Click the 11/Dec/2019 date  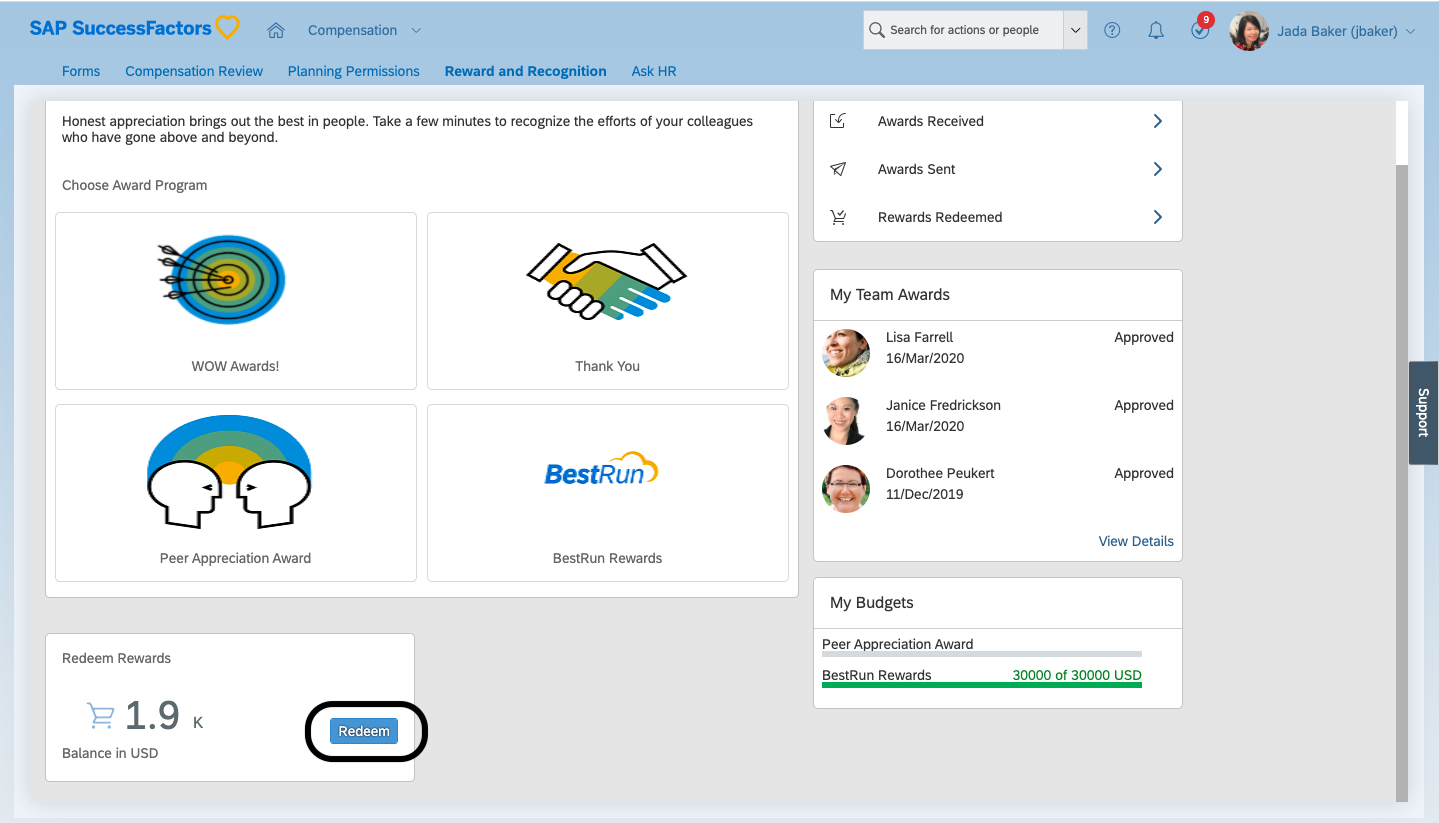coord(925,494)
